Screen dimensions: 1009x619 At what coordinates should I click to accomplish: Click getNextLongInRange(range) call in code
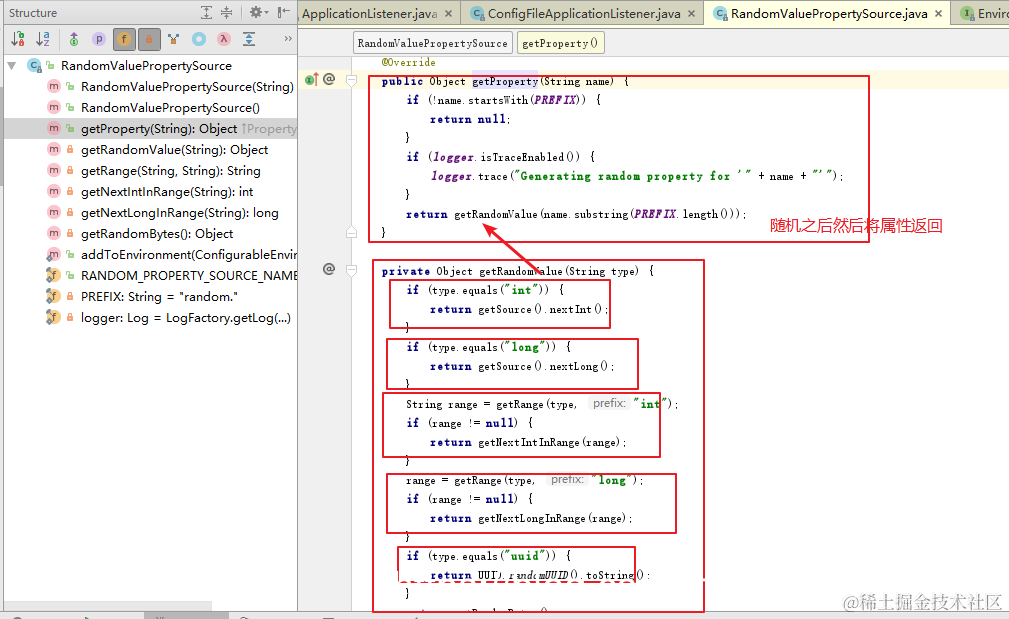coord(552,518)
